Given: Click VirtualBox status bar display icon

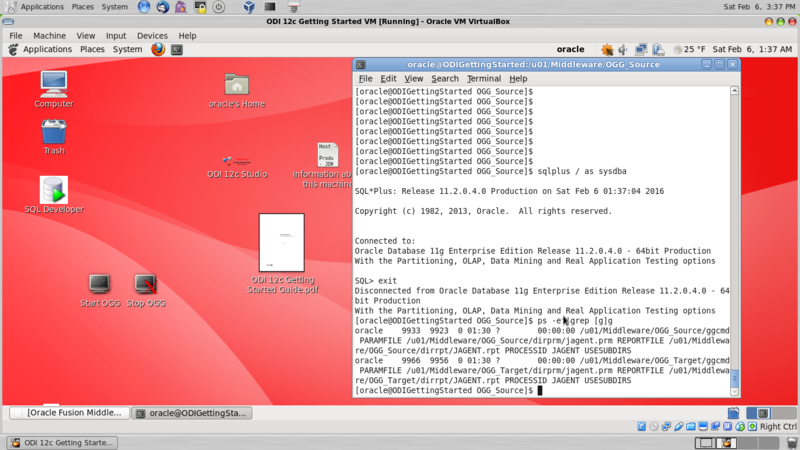Looking at the screenshot, I should pyautogui.click(x=703, y=427).
